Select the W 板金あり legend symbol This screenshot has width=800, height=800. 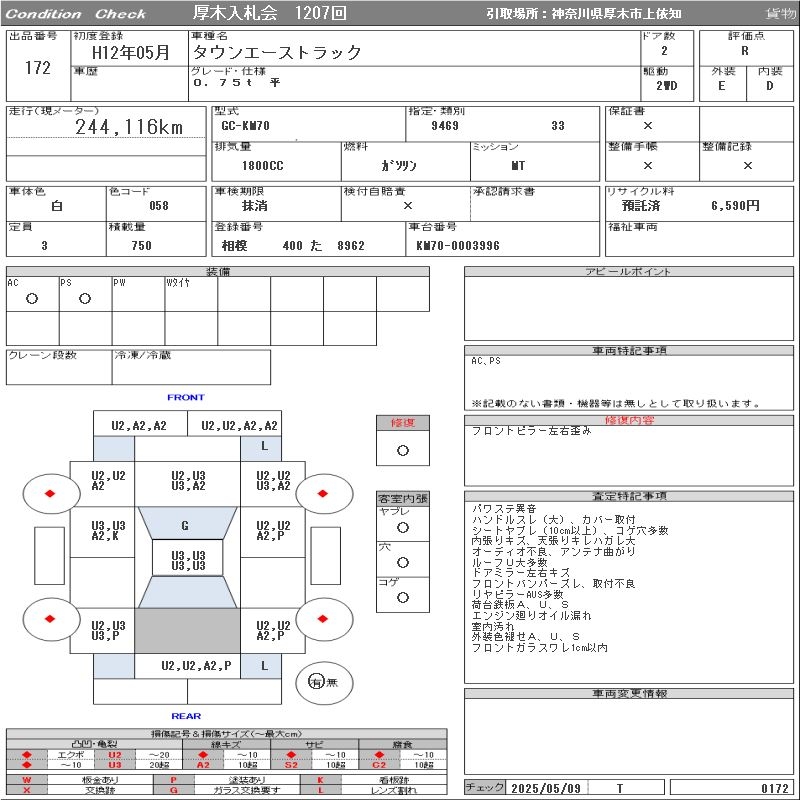[27, 779]
